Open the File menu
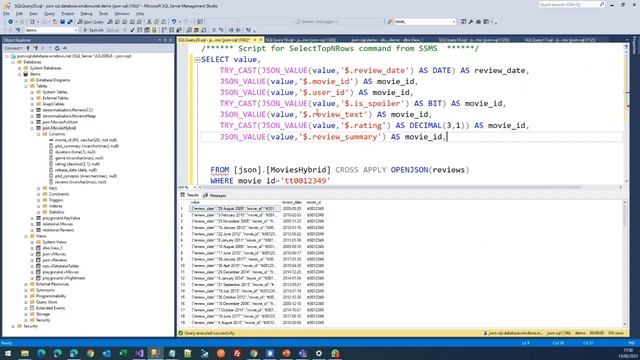640x360 pixels. [x=7, y=13]
